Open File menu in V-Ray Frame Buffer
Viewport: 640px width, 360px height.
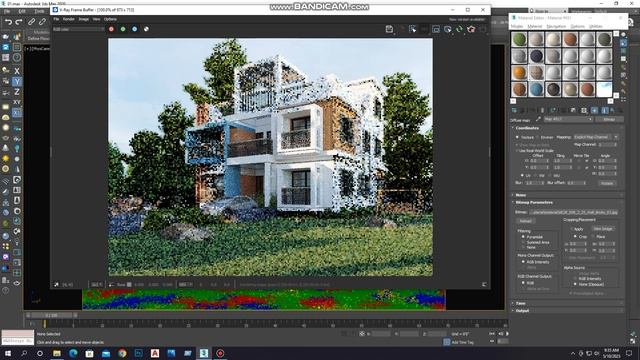pyautogui.click(x=56, y=19)
